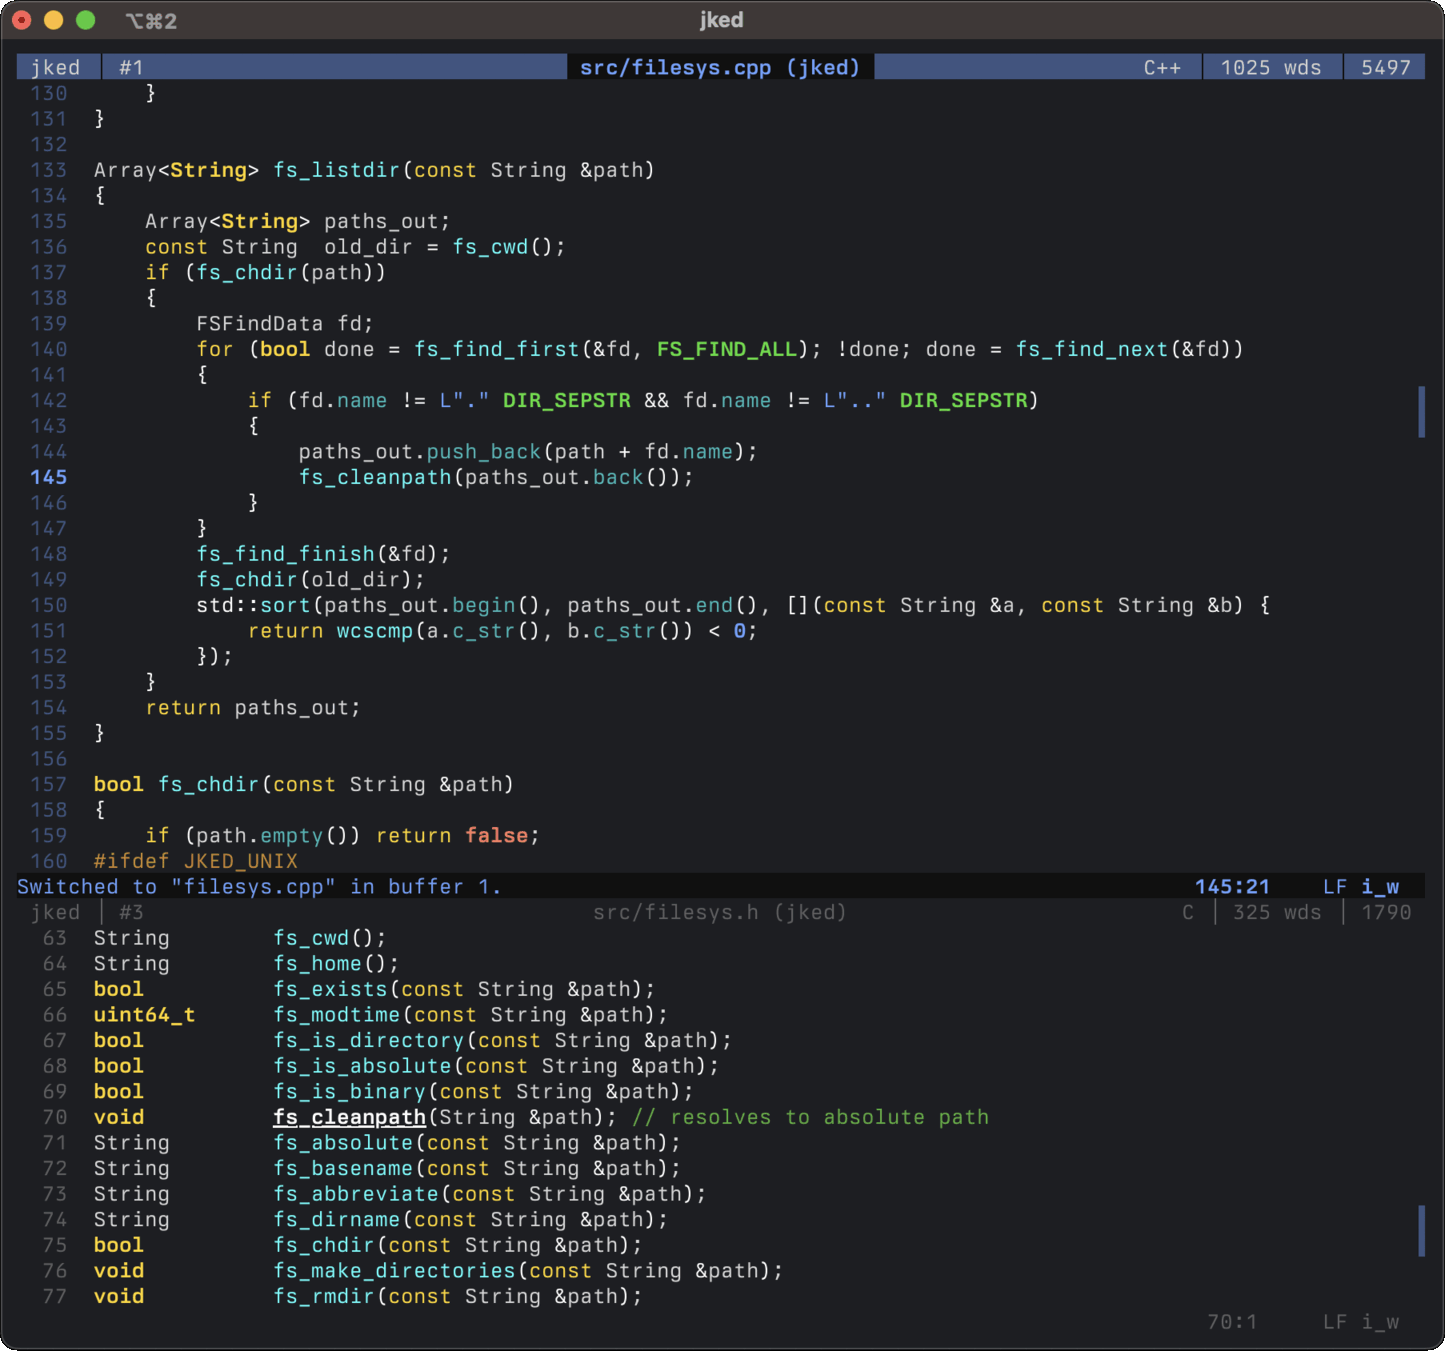1445x1351 pixels.
Task: Click 'fs_basename' declaration on line 72
Action: (343, 1169)
